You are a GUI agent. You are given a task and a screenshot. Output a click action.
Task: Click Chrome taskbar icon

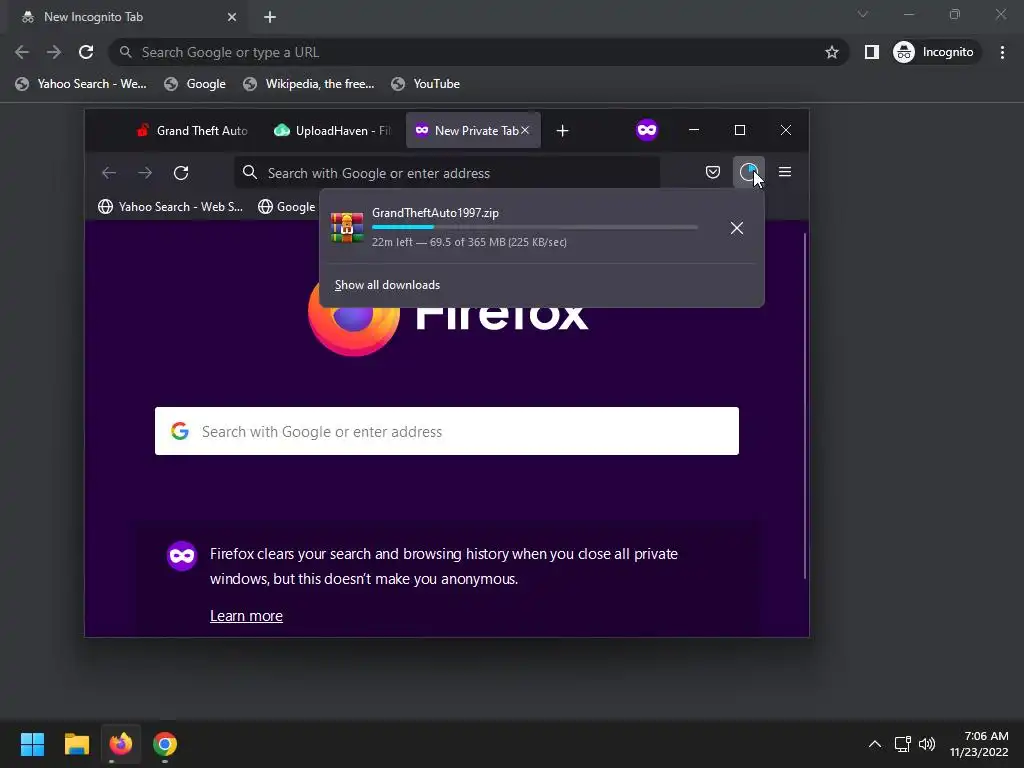(x=165, y=744)
